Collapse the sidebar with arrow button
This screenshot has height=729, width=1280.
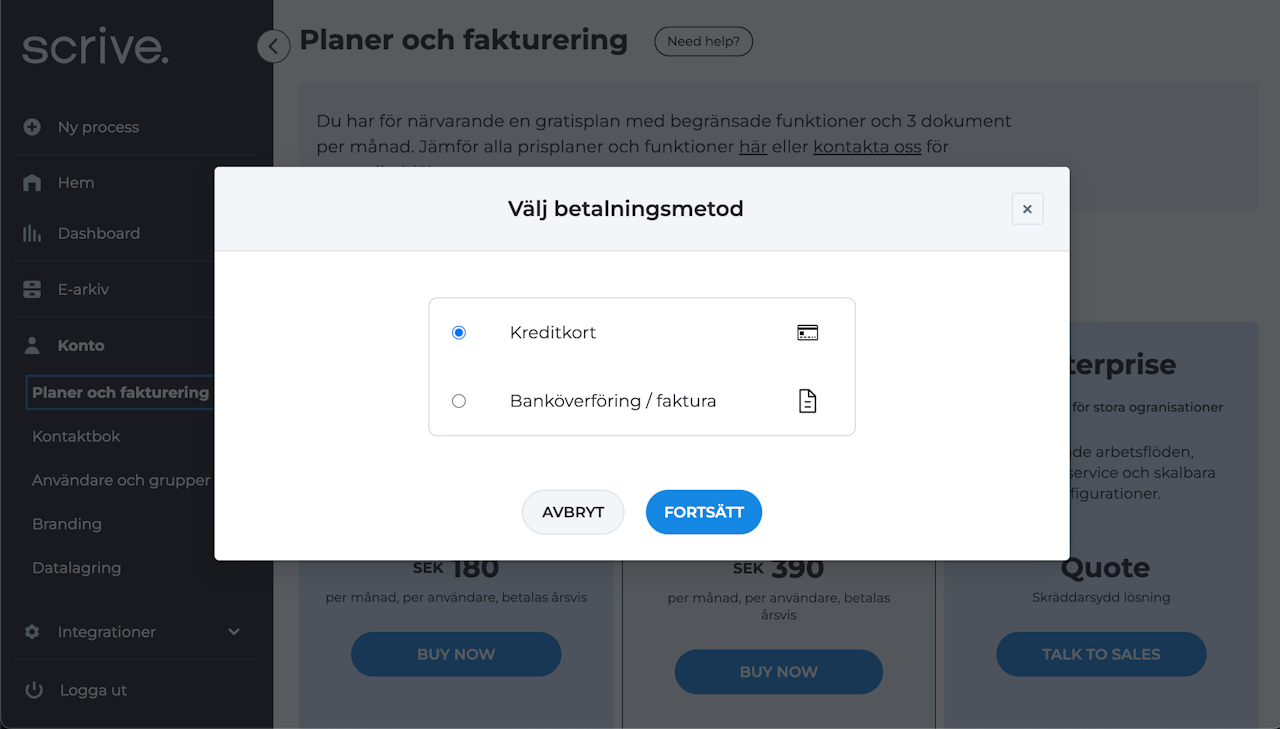[x=273, y=45]
